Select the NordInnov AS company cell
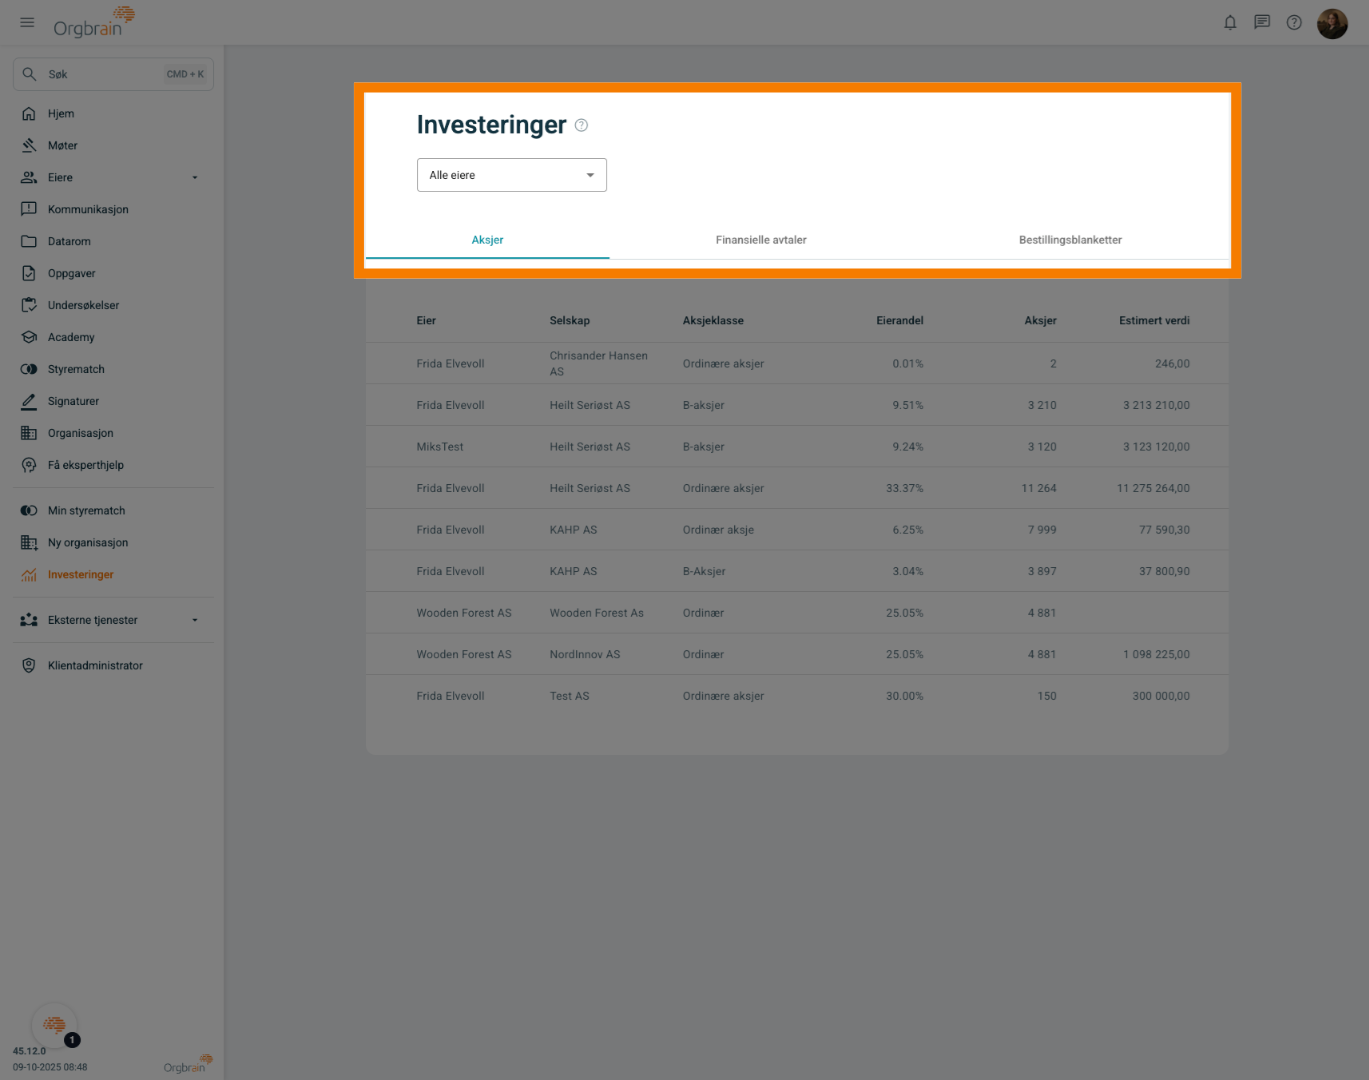Image resolution: width=1369 pixels, height=1080 pixels. (585, 655)
